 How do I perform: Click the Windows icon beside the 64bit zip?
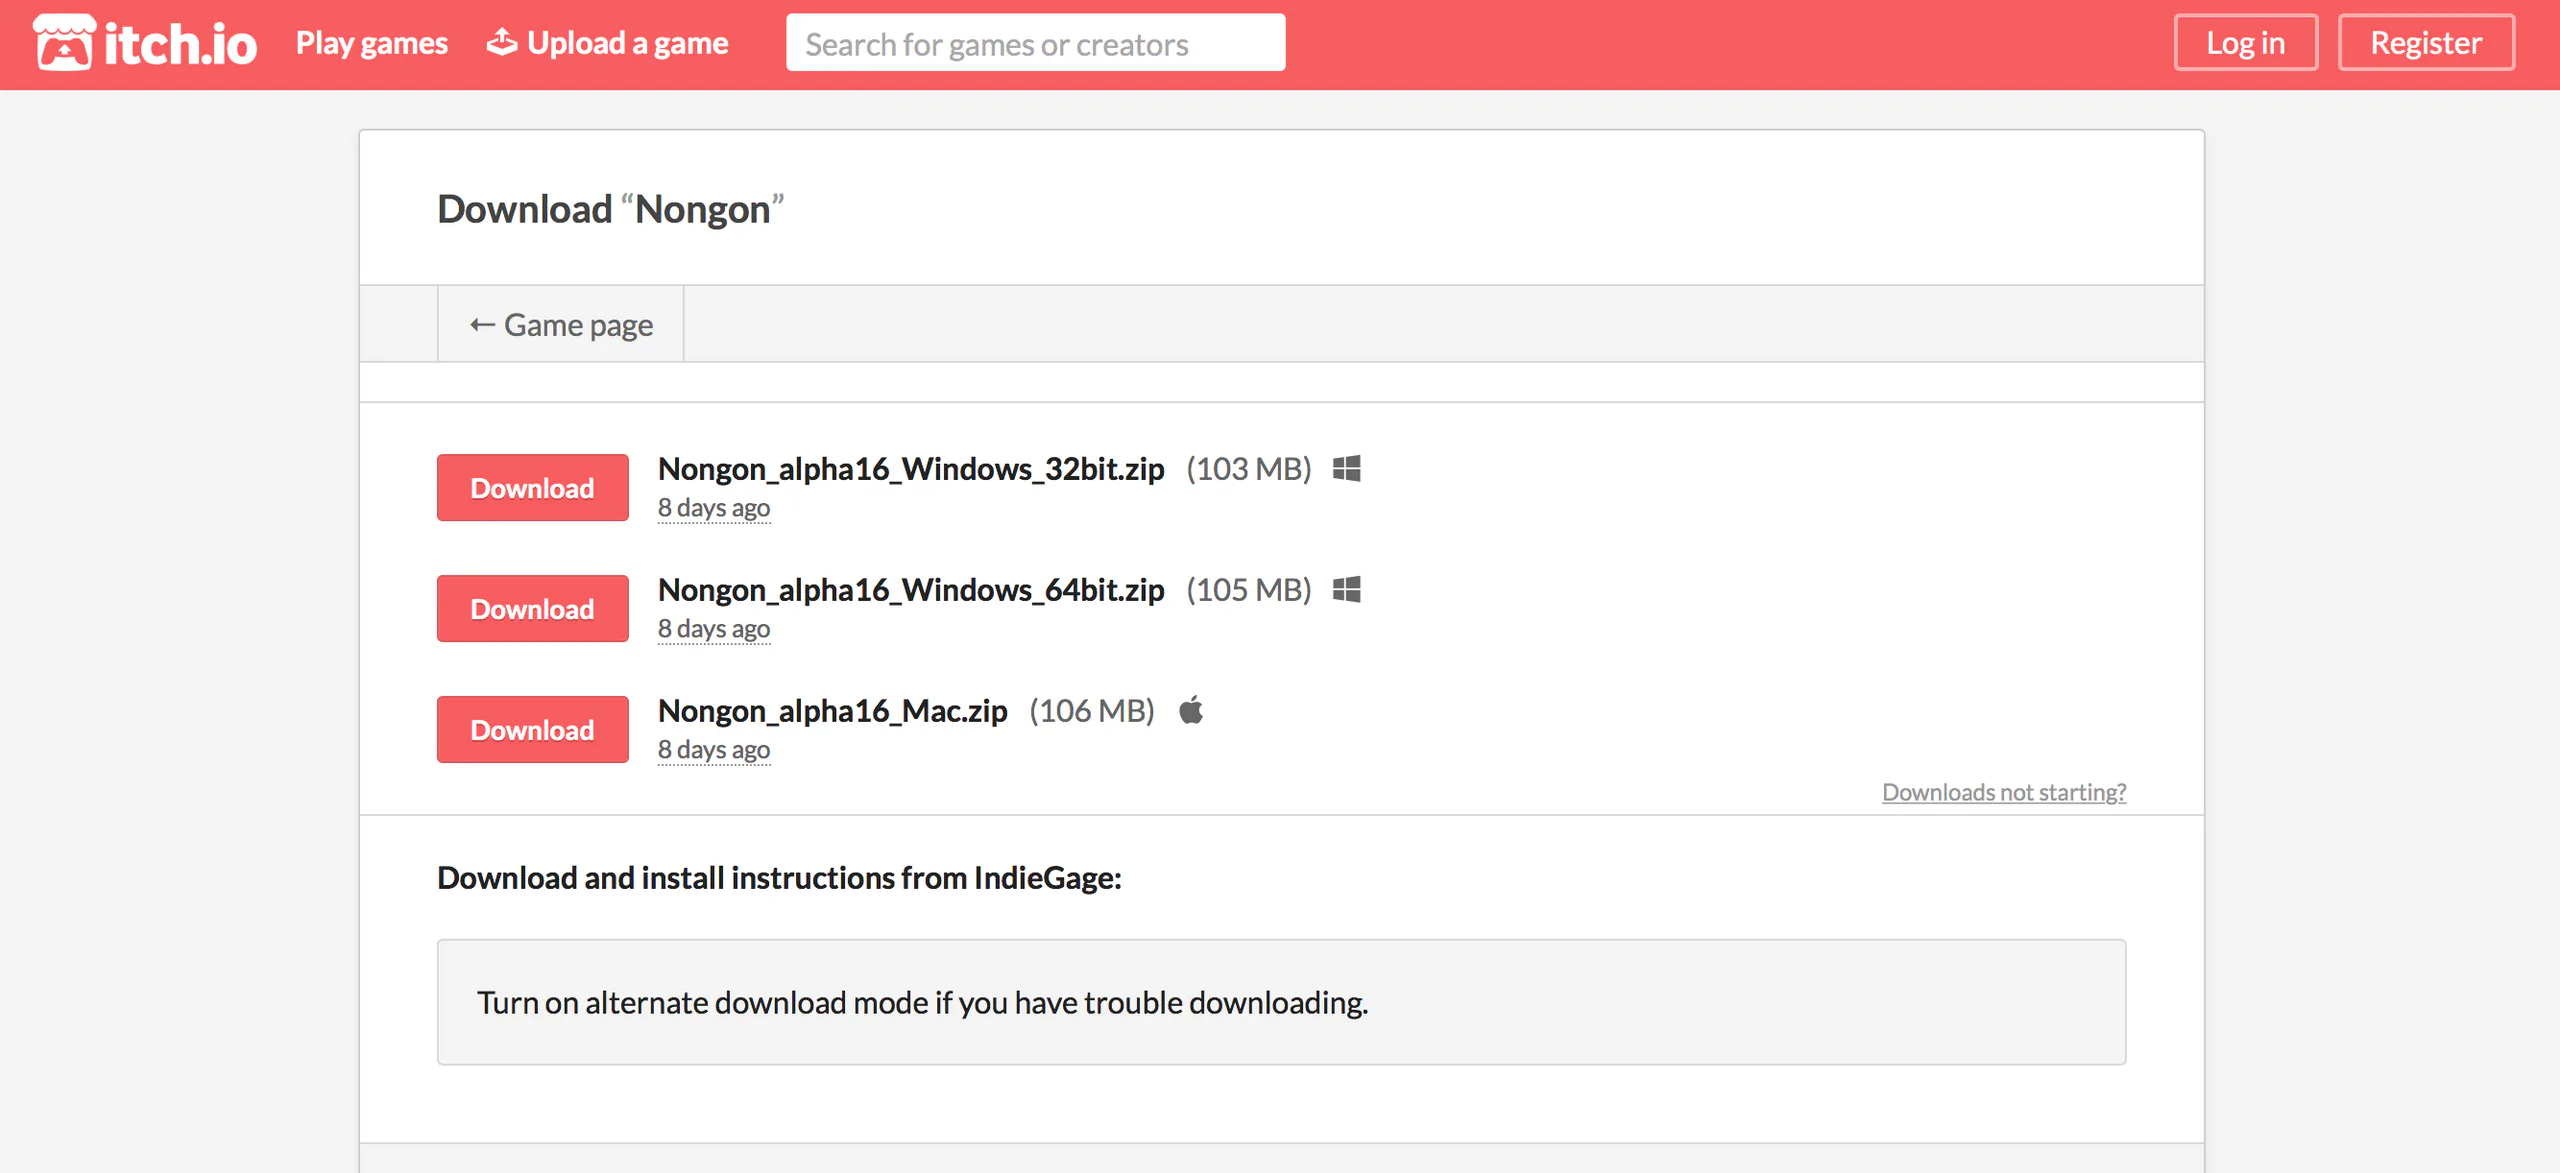coord(1346,590)
